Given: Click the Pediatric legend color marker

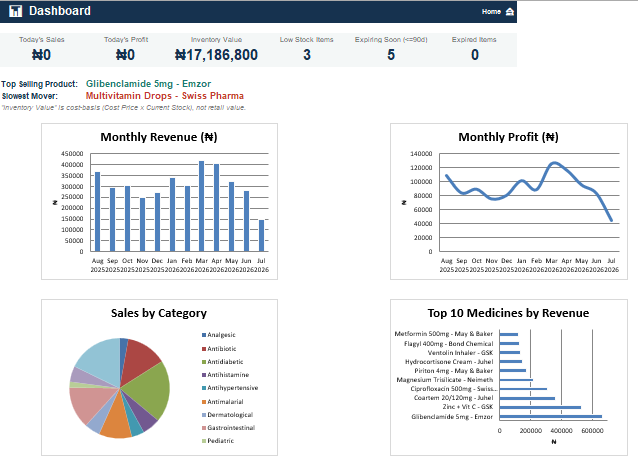Looking at the screenshot, I should click(x=204, y=441).
